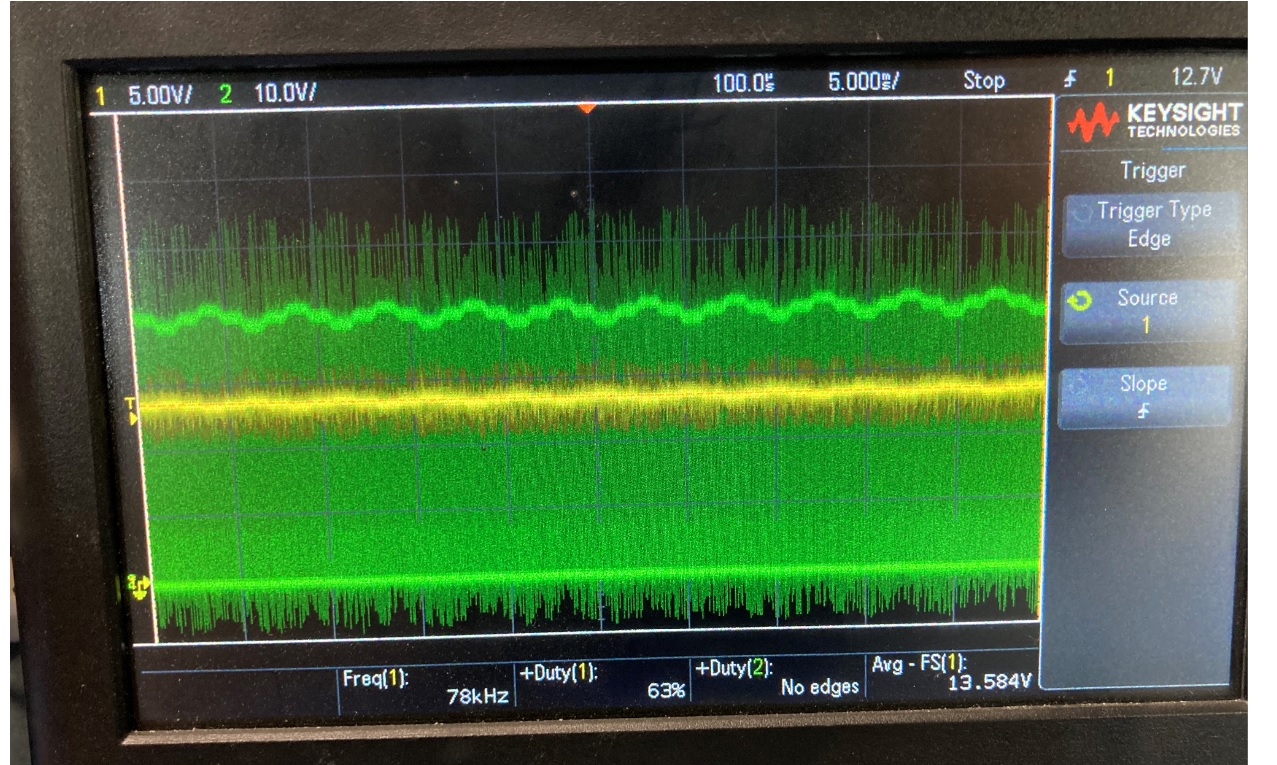1277x765 pixels.
Task: Open the trigger Source 1 softkey
Action: coord(1146,311)
